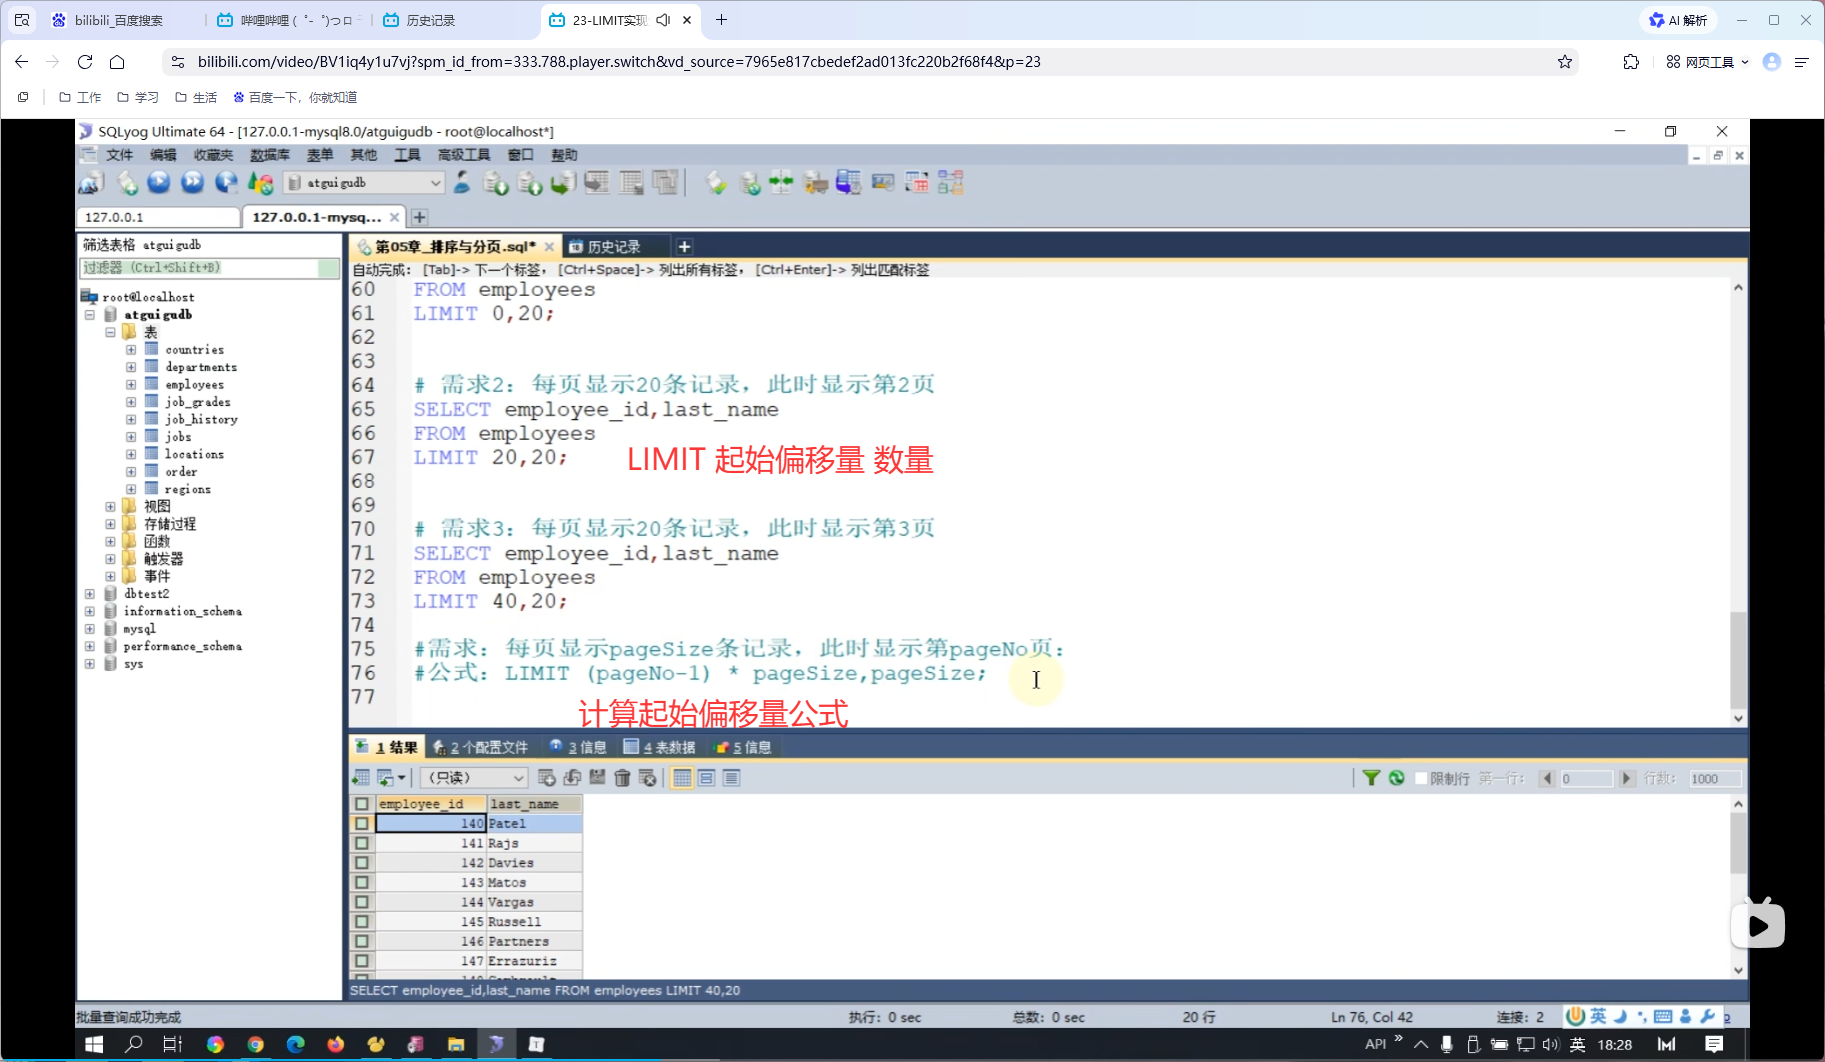The width and height of the screenshot is (1825, 1062).
Task: Click the green filter funnel icon
Action: (x=1371, y=778)
